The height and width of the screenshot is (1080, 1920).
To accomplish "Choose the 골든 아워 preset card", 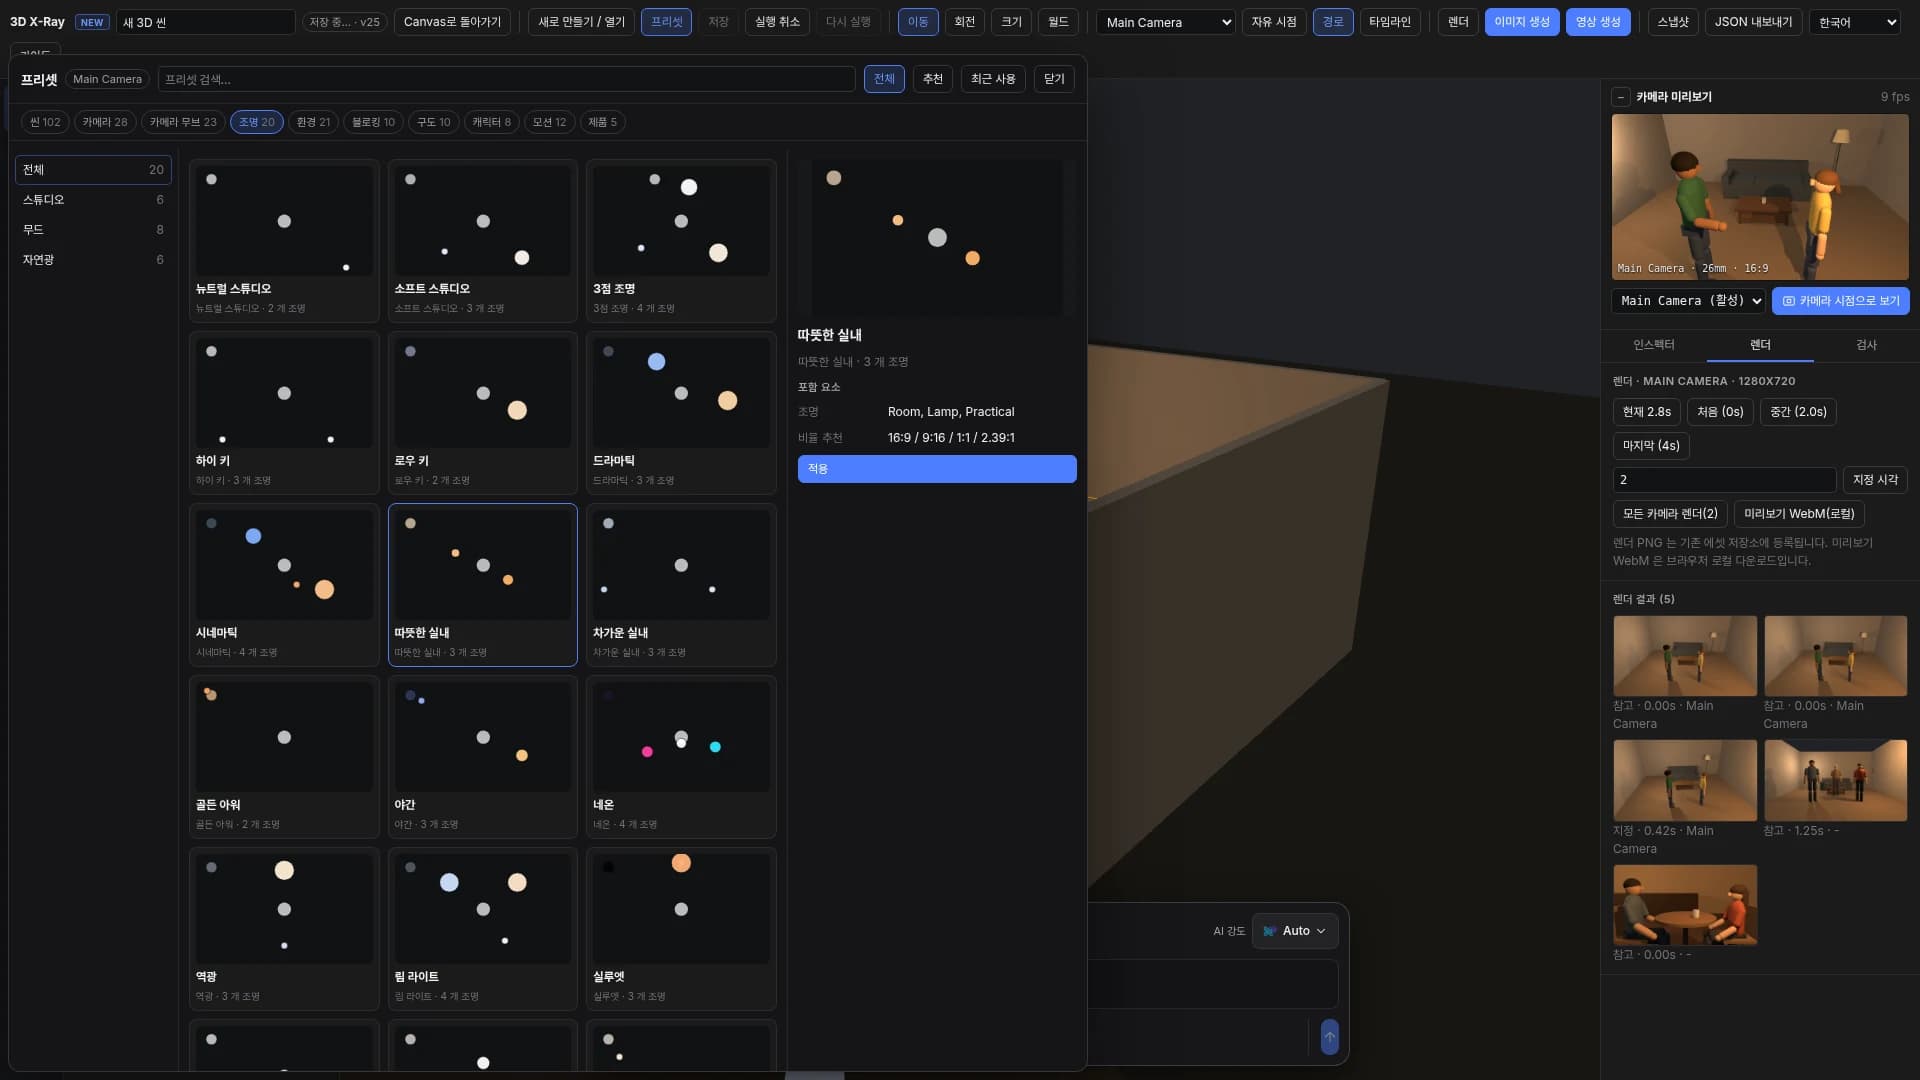I will [284, 757].
